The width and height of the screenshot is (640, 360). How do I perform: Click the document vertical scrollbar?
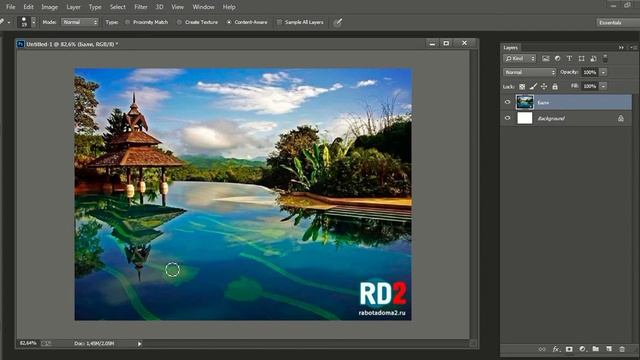point(473,194)
